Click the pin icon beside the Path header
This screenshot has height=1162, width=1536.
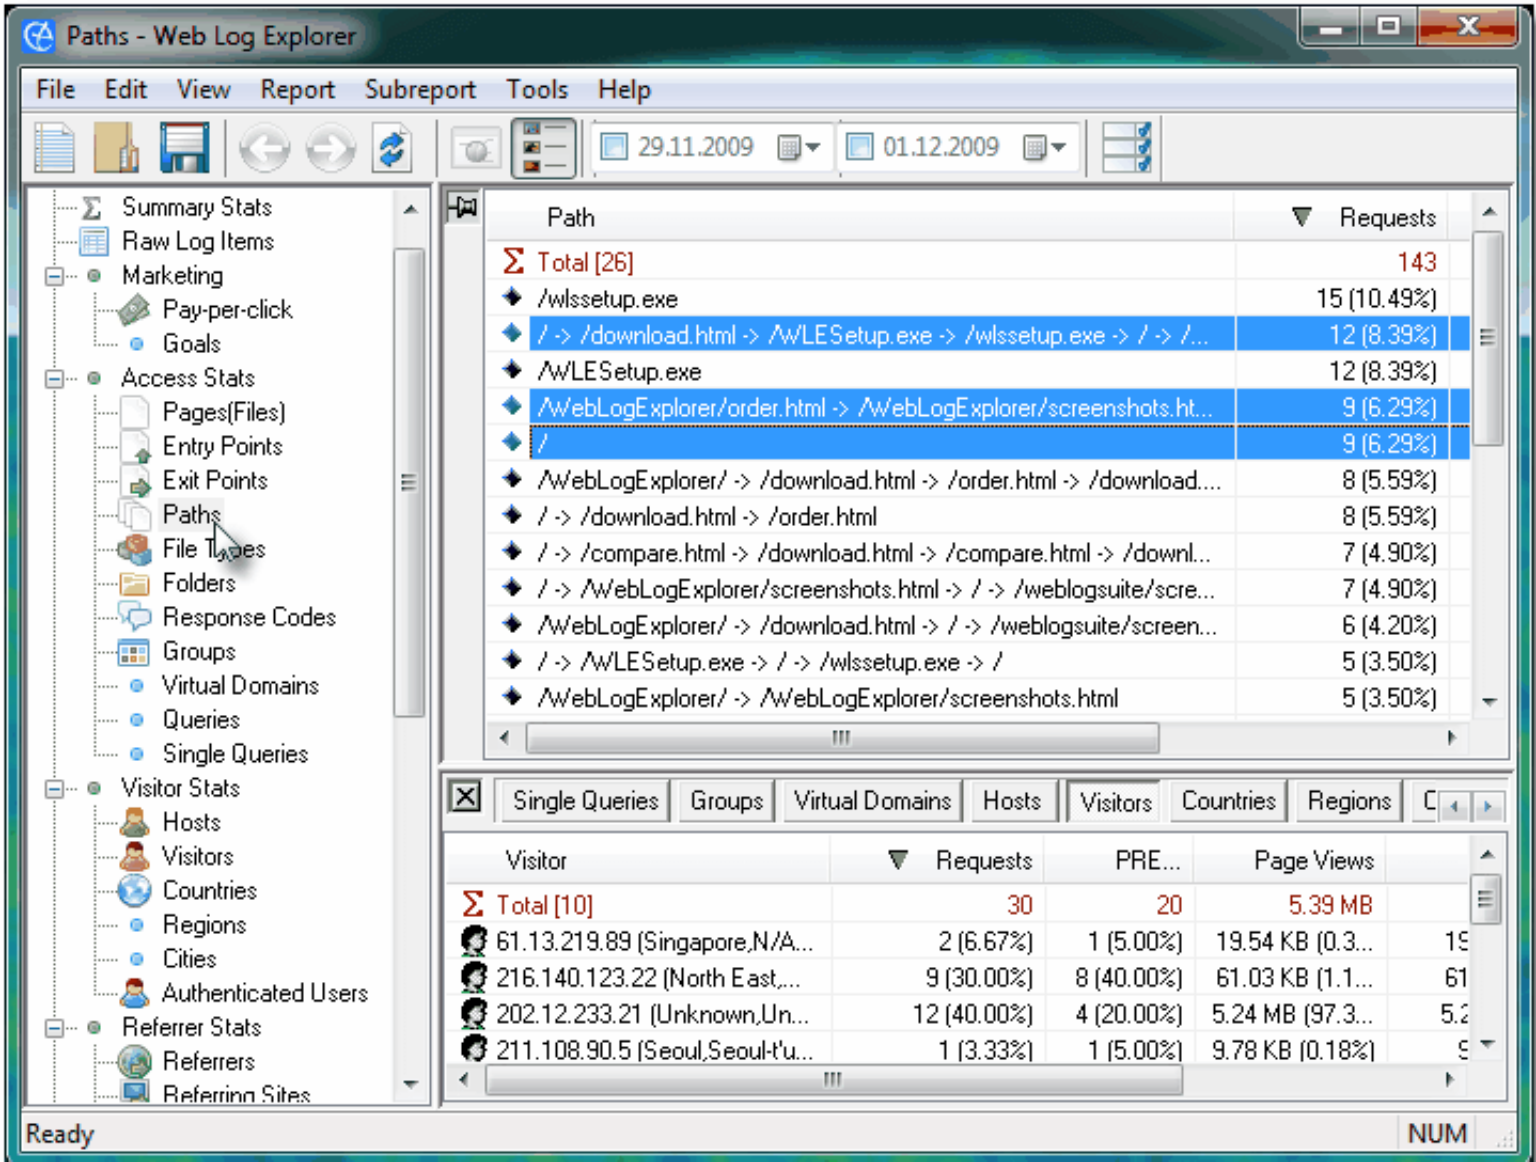pos(463,208)
